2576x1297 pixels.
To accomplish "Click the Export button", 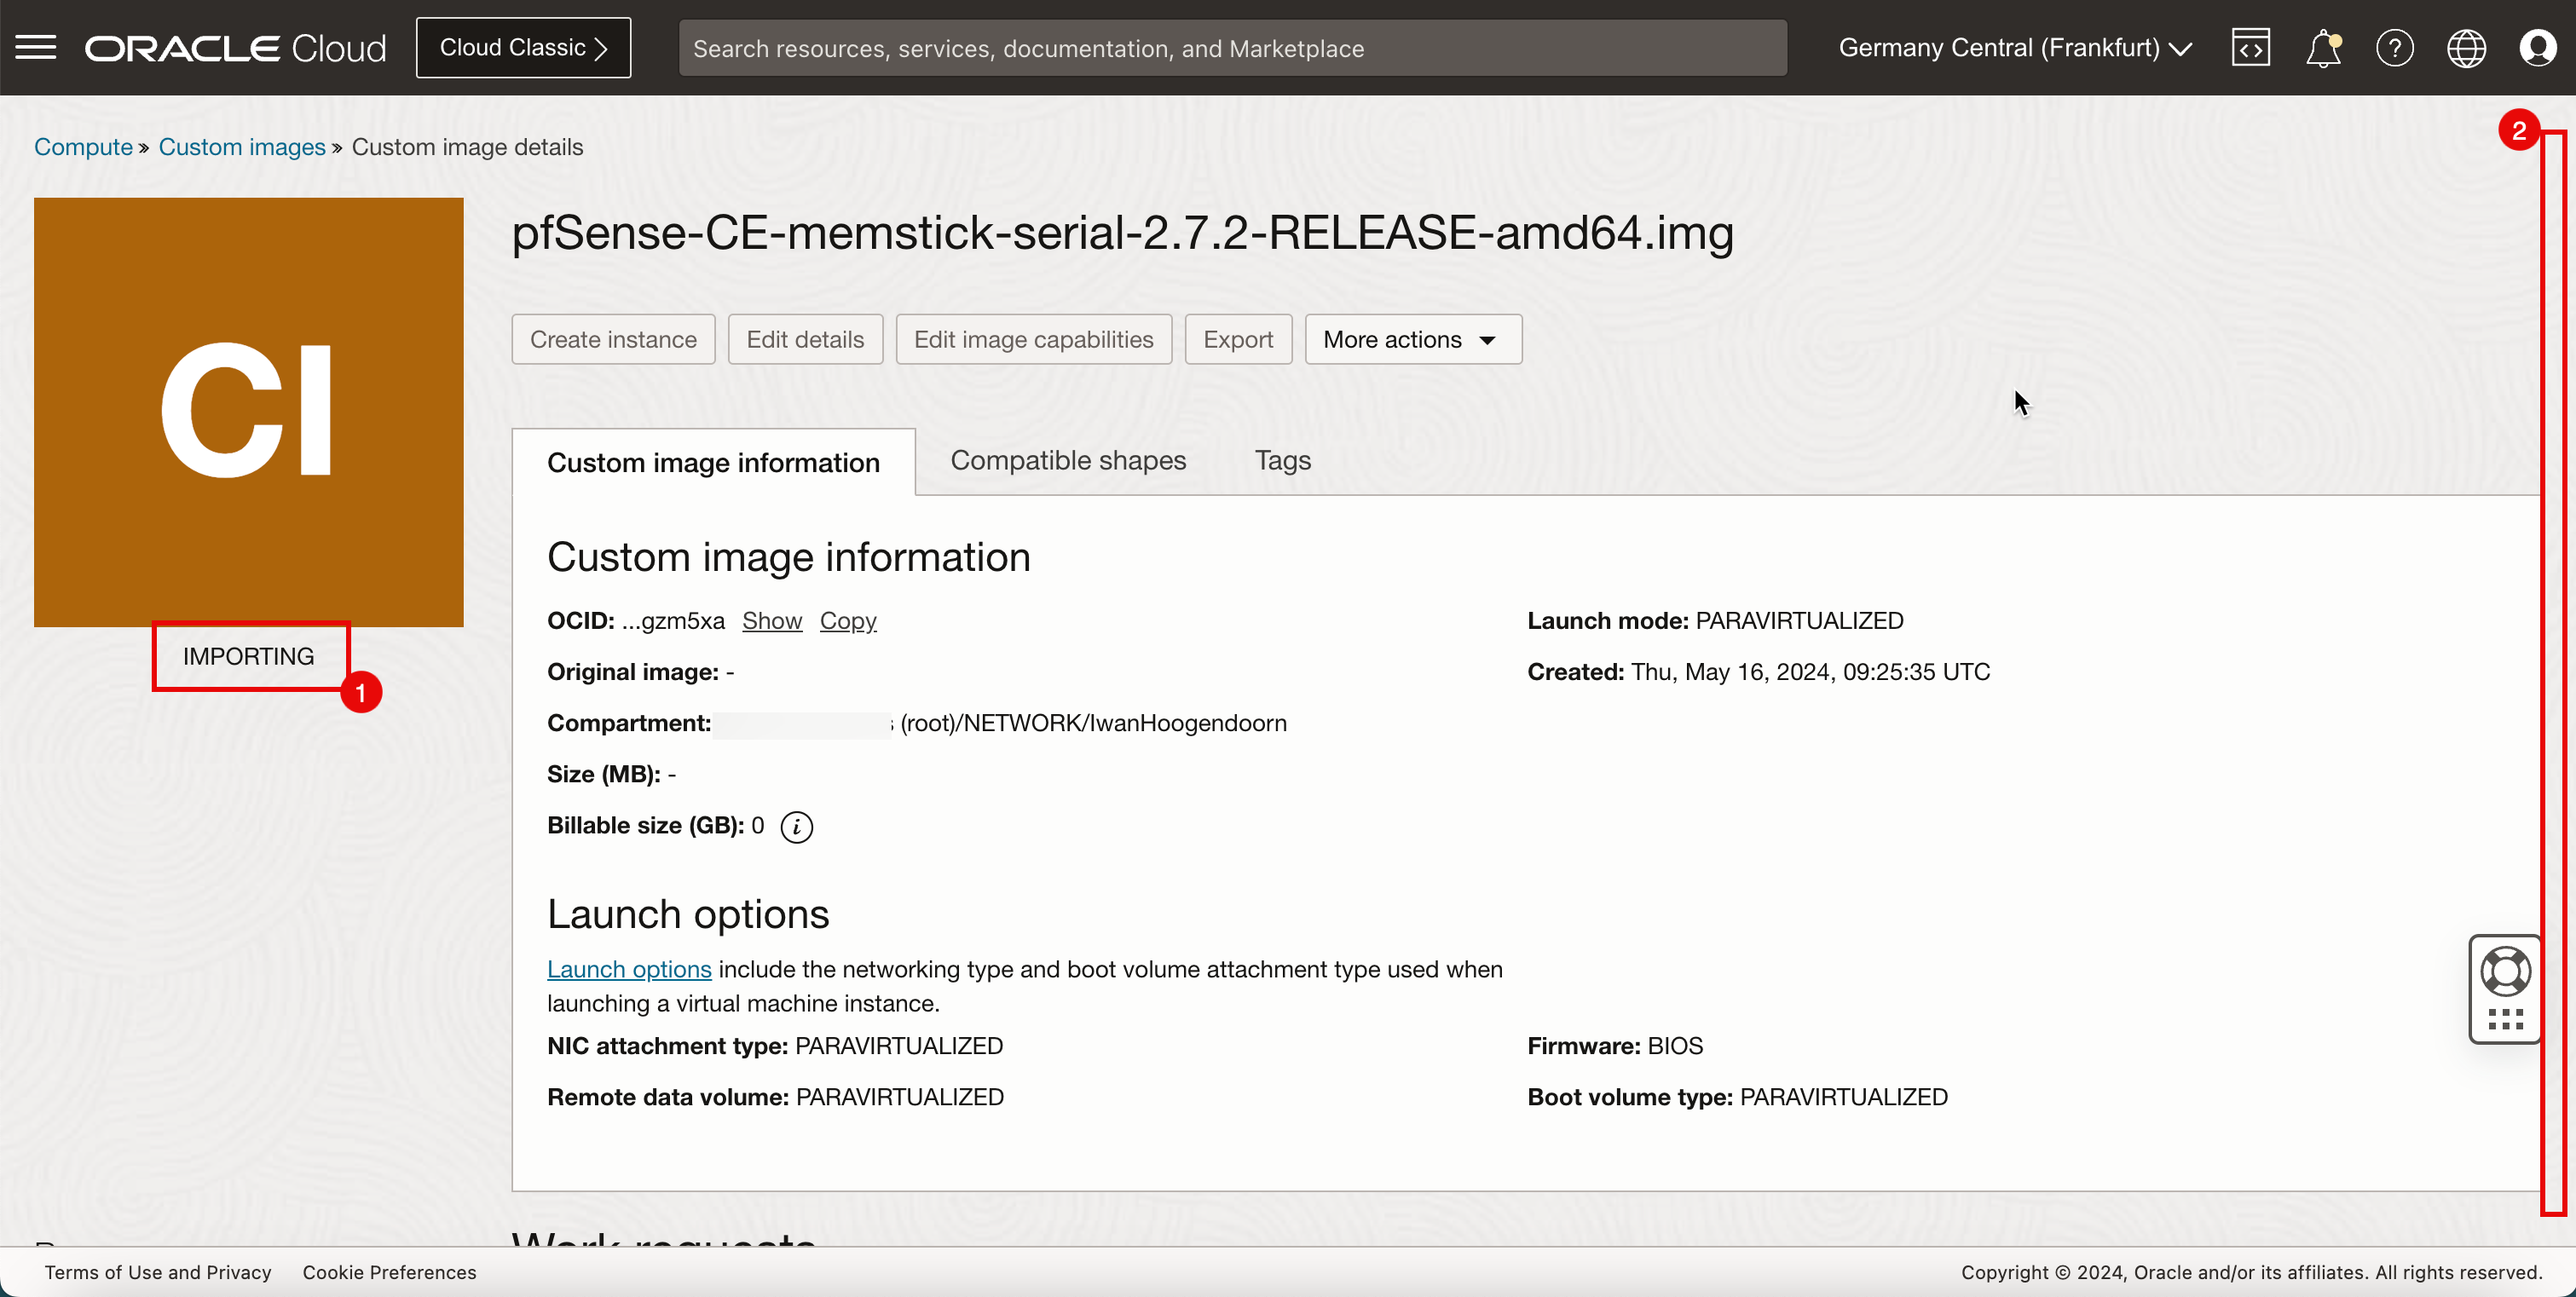I will 1237,340.
